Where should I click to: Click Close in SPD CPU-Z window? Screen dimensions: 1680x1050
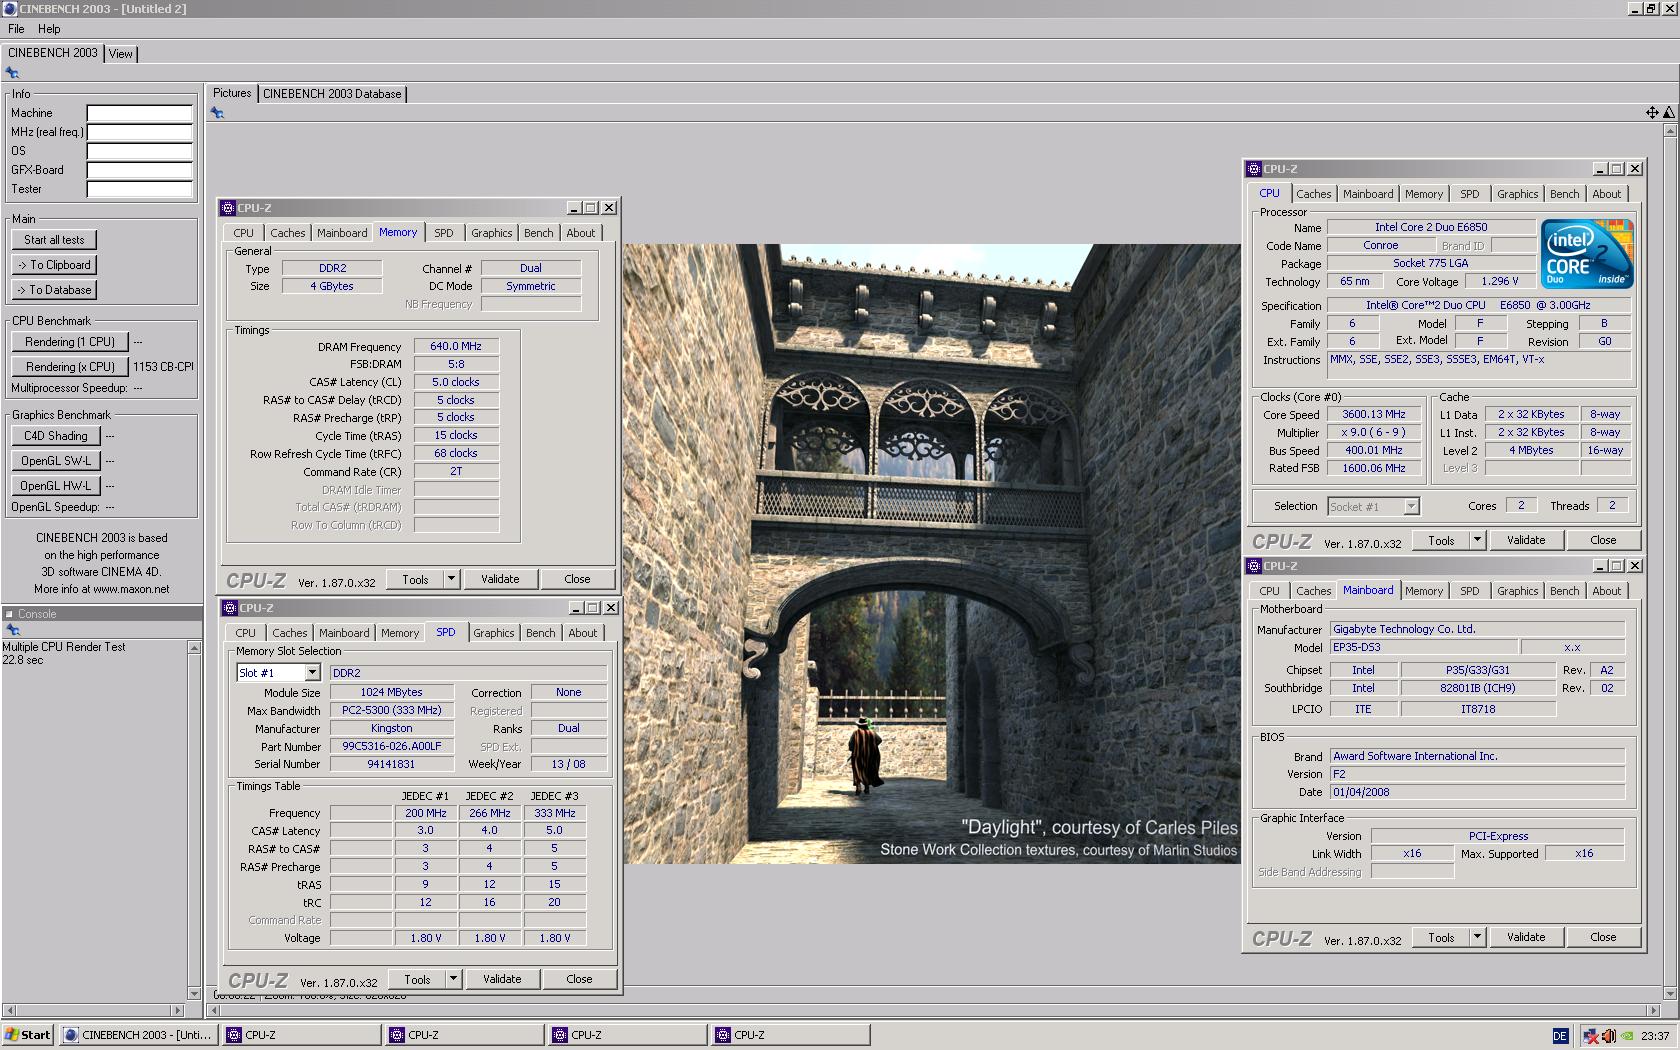point(579,979)
